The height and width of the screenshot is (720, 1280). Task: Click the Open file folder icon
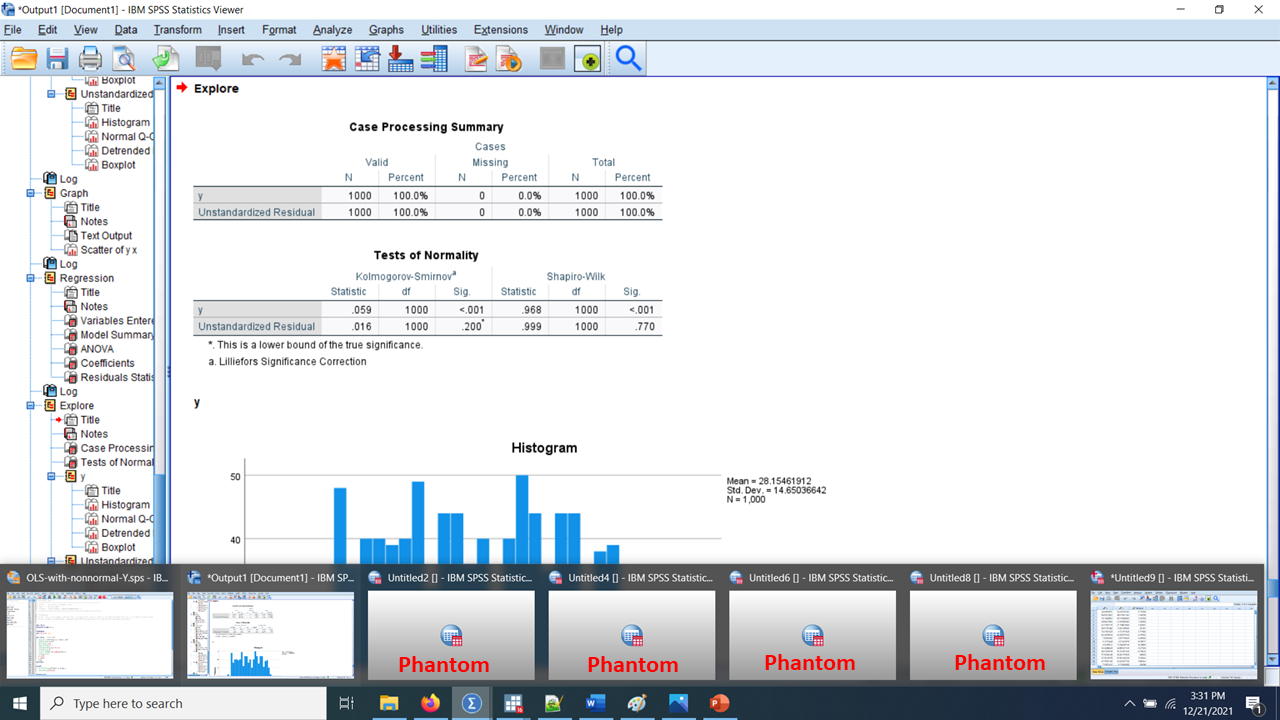pos(24,59)
